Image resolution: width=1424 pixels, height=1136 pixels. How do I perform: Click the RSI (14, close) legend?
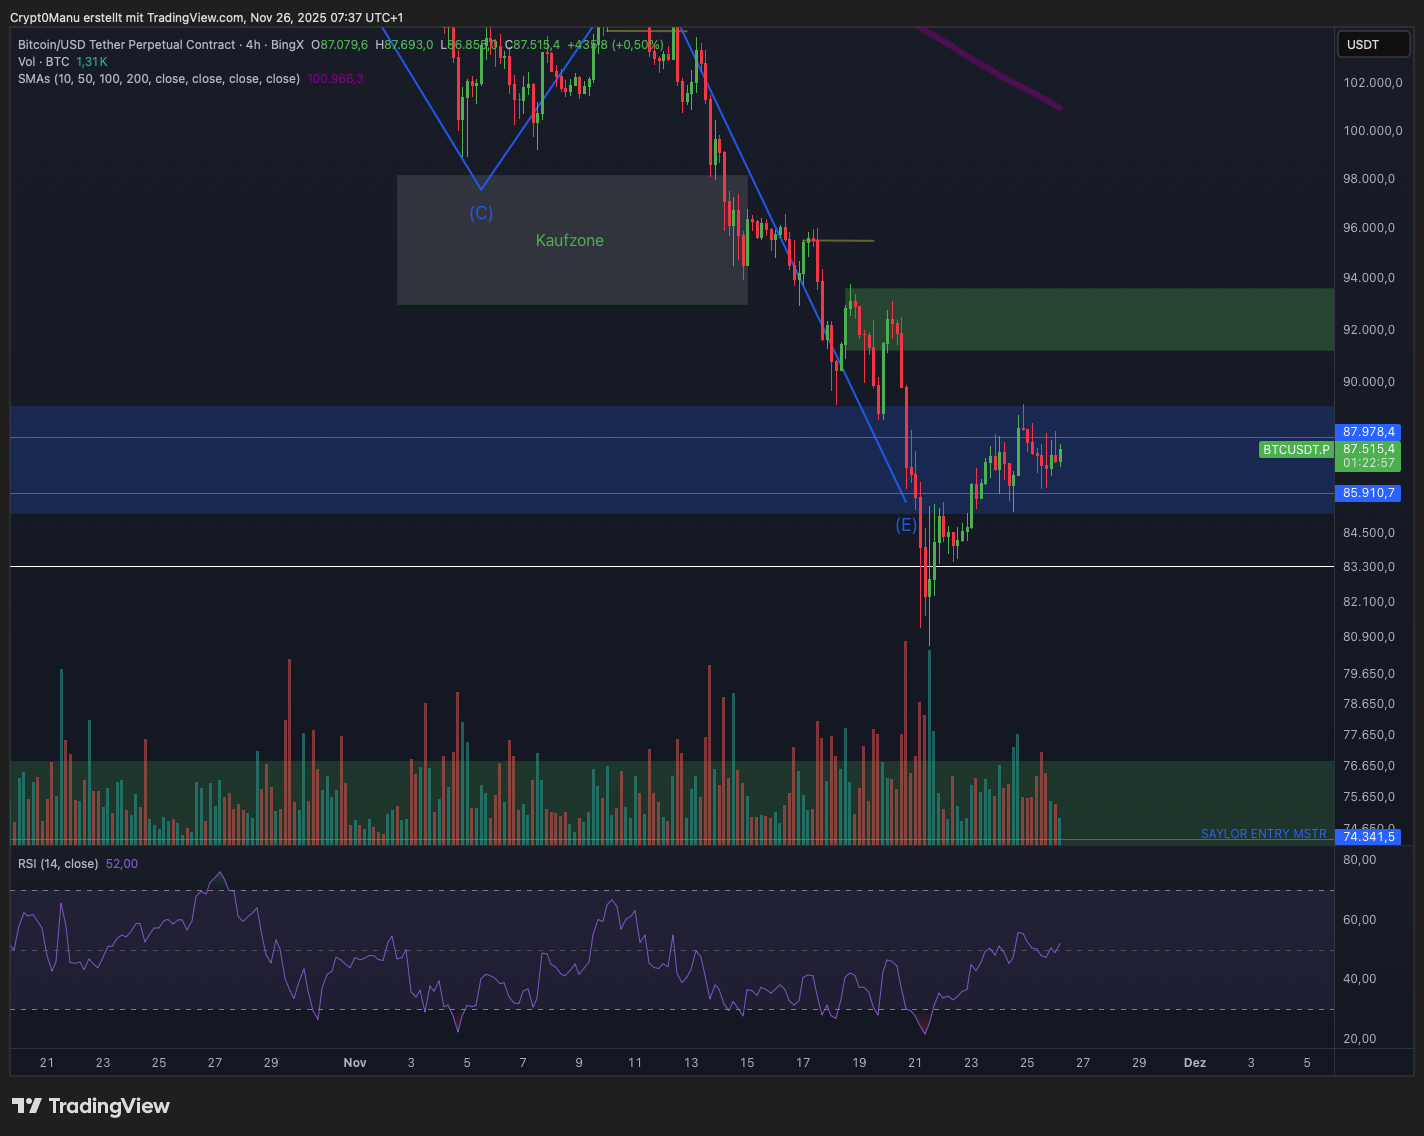click(58, 864)
